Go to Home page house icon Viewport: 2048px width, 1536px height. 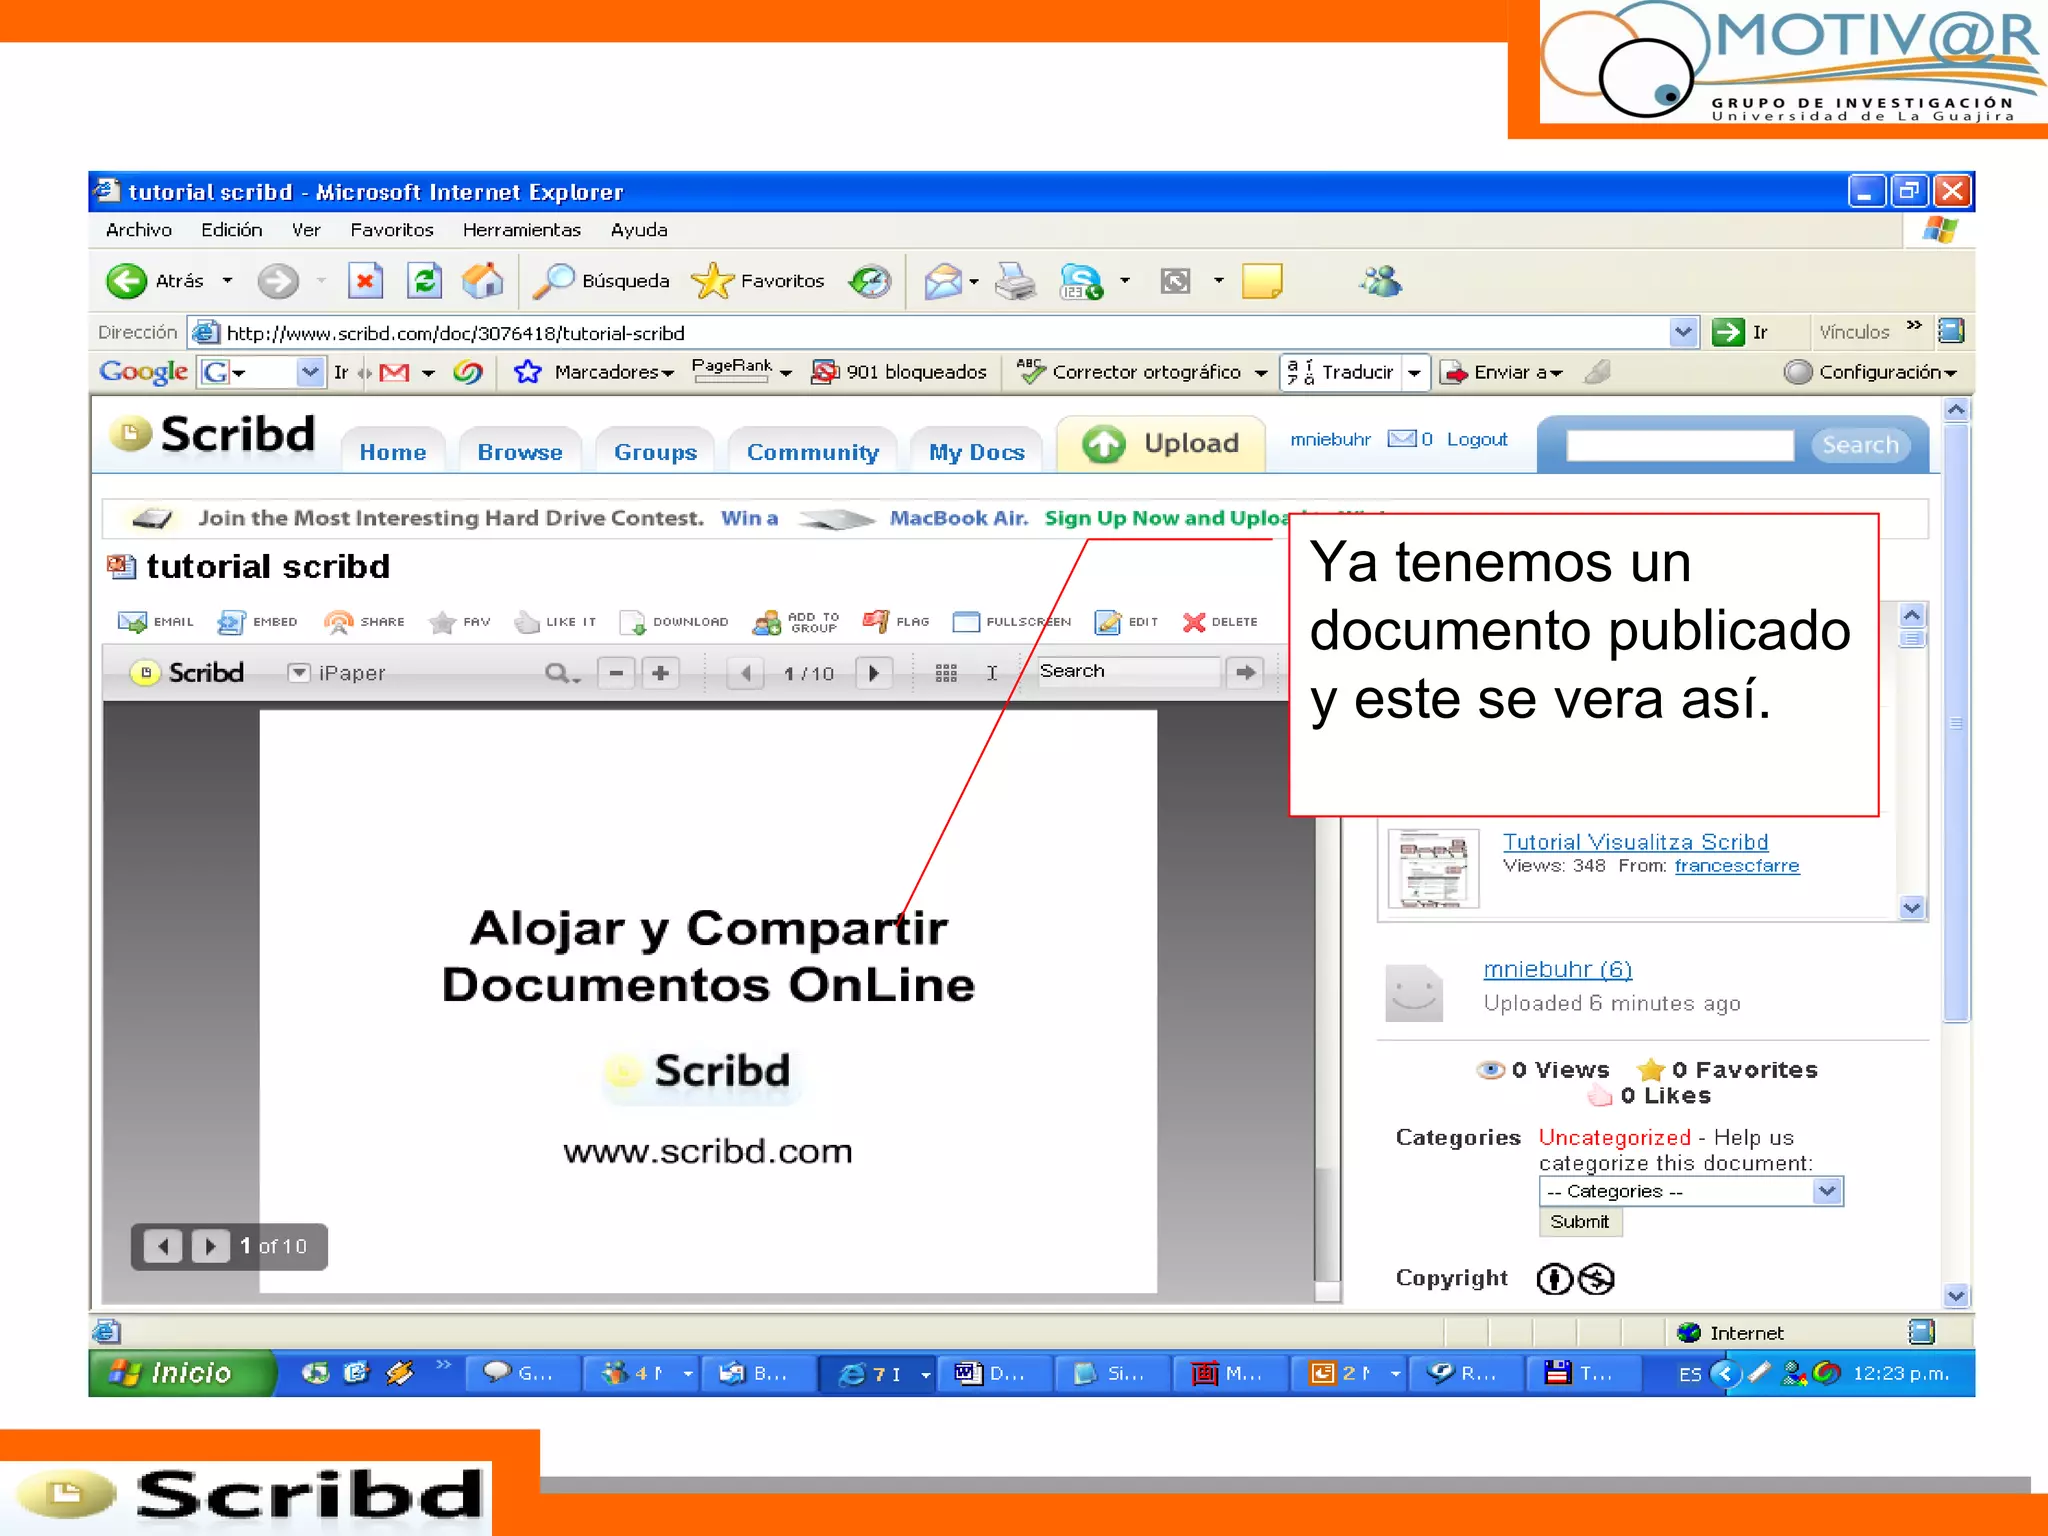[483, 281]
